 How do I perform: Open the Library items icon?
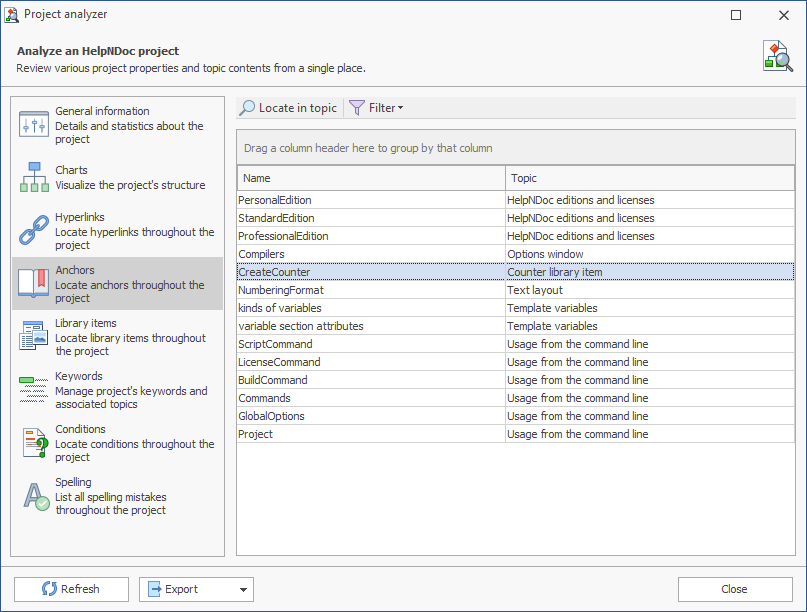pos(34,336)
